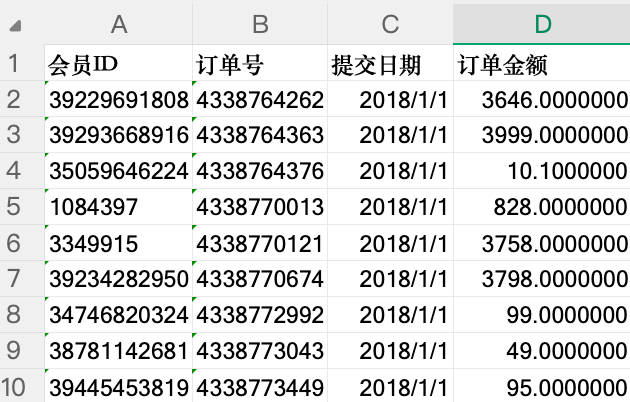This screenshot has height=402, width=630.
Task: Select order number cell 4338764376
Action: 260,171
